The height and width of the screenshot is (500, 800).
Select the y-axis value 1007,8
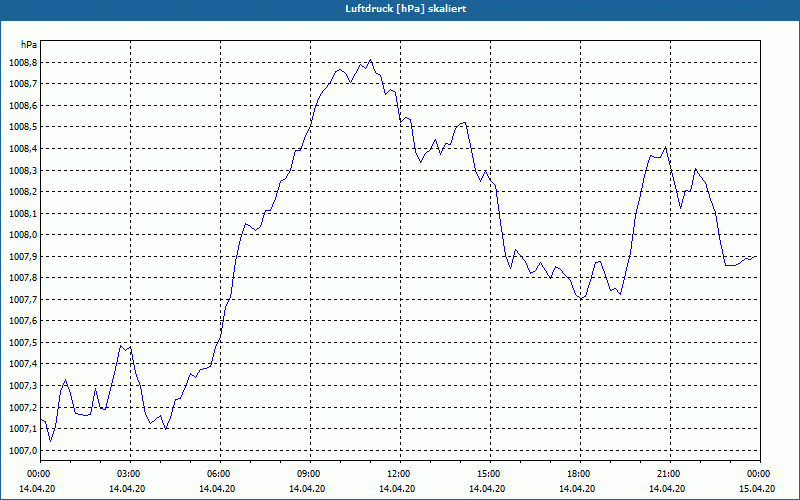tap(22, 278)
